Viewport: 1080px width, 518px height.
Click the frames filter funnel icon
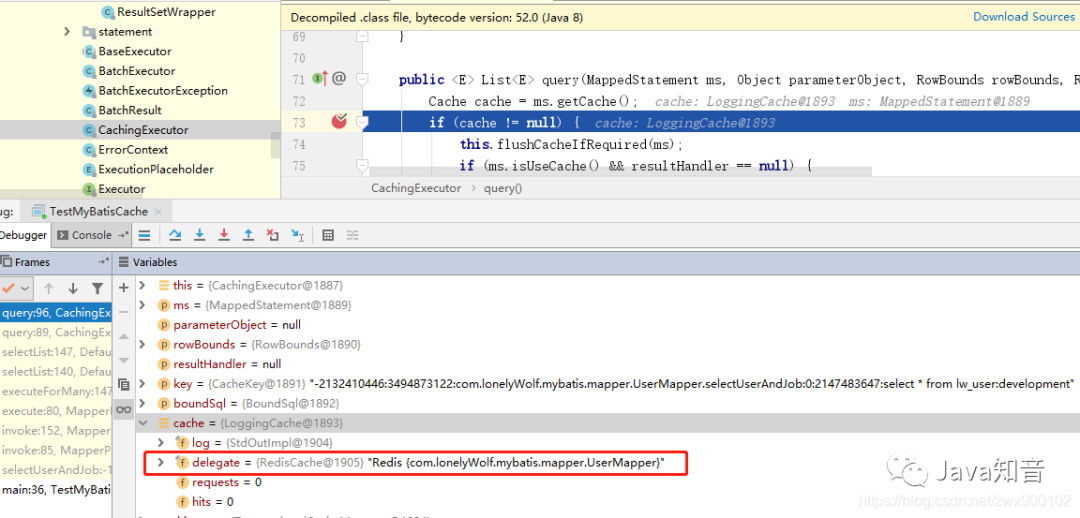click(x=97, y=288)
